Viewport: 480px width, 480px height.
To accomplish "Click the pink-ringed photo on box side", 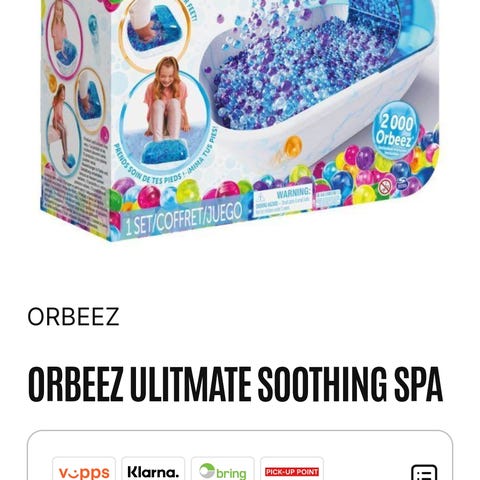I will pyautogui.click(x=65, y=38).
